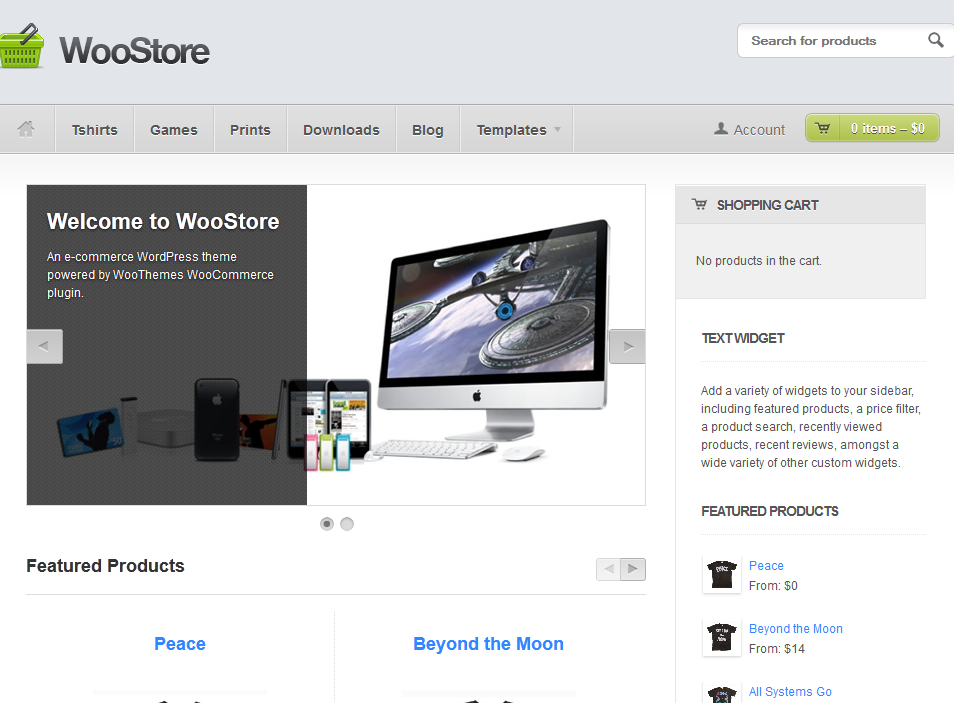Open the Downloads menu item
This screenshot has width=954, height=703.
click(x=341, y=130)
